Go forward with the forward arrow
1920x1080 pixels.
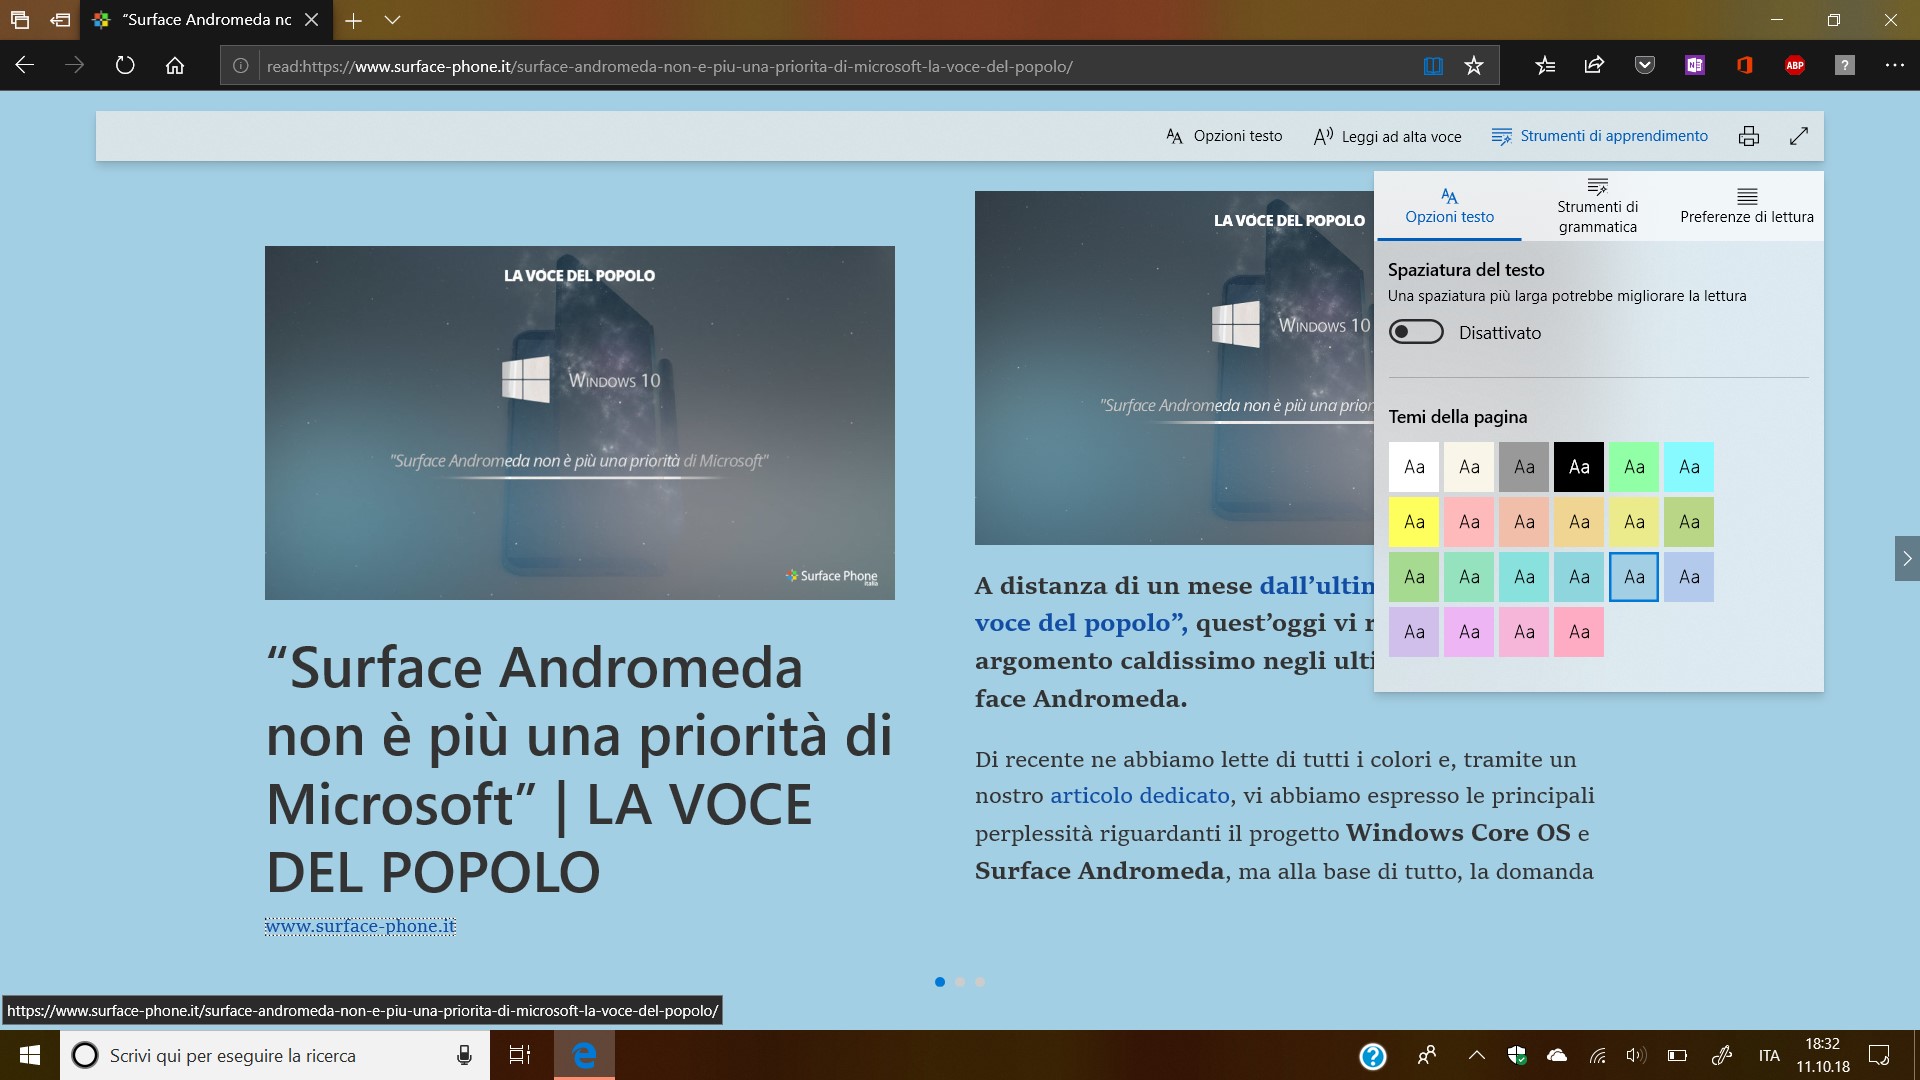pyautogui.click(x=74, y=65)
